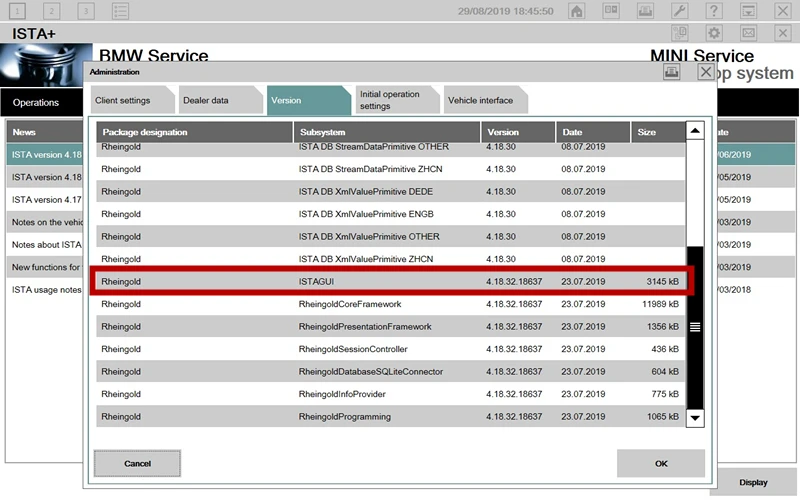Open the envelope feedback icon in ISTA+ bar
Viewport: 800px width, 500px height.
748,33
